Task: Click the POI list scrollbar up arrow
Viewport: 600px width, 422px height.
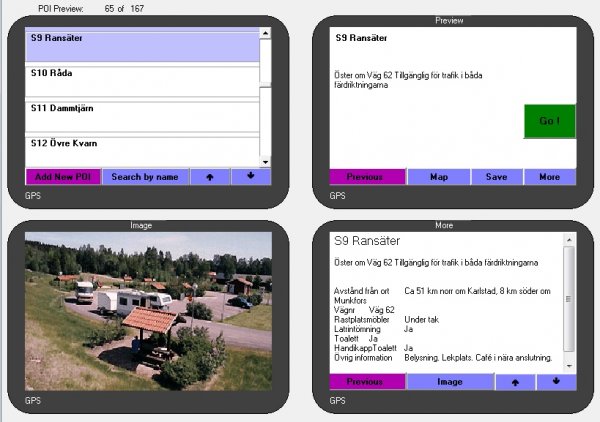Action: click(x=265, y=33)
